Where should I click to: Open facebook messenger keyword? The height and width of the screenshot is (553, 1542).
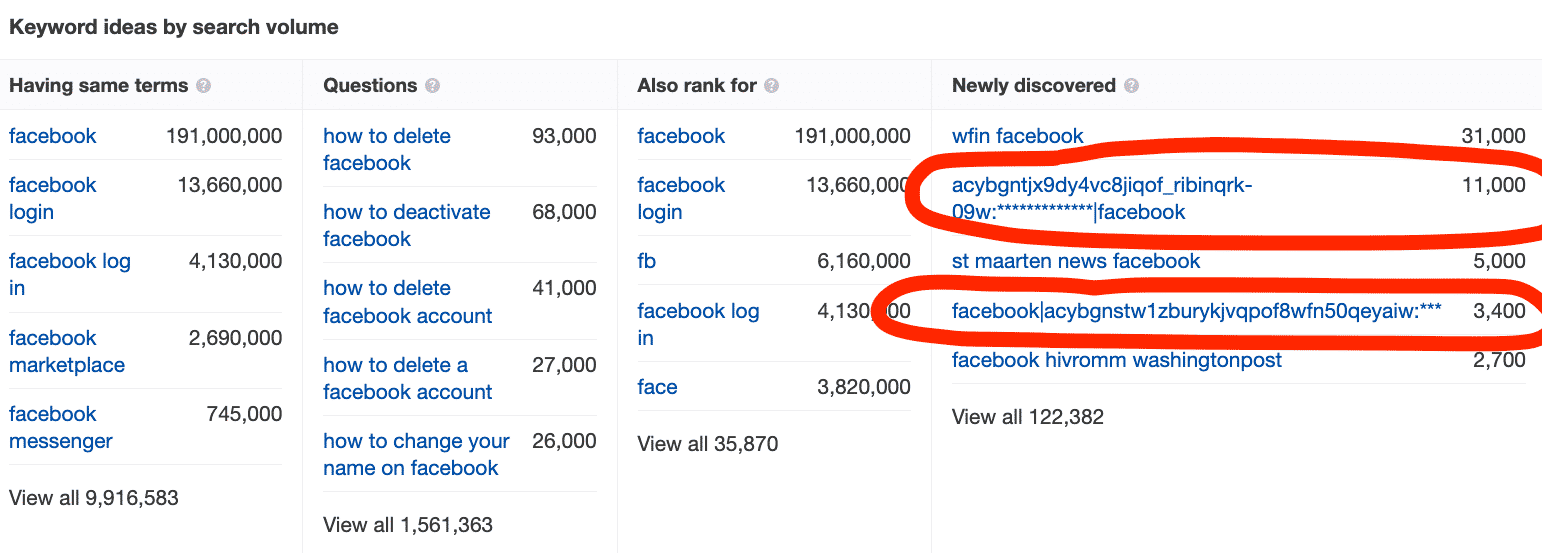pos(61,428)
